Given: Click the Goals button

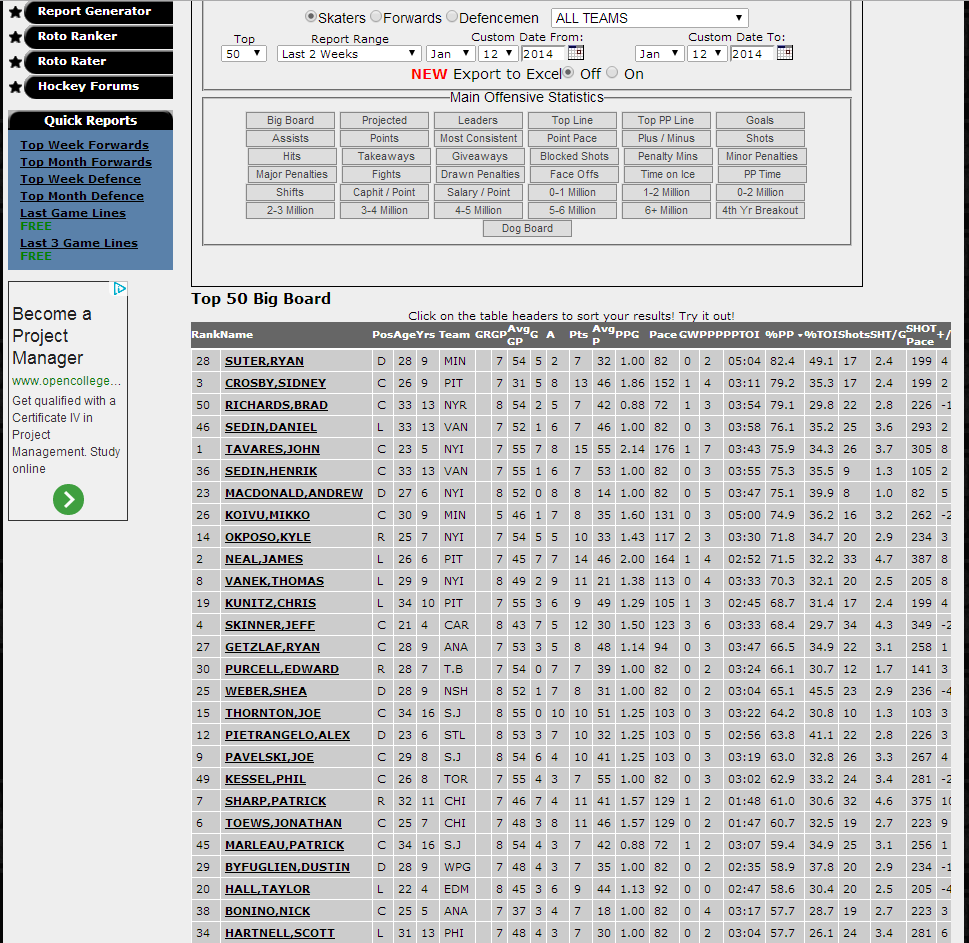Looking at the screenshot, I should click(760, 120).
